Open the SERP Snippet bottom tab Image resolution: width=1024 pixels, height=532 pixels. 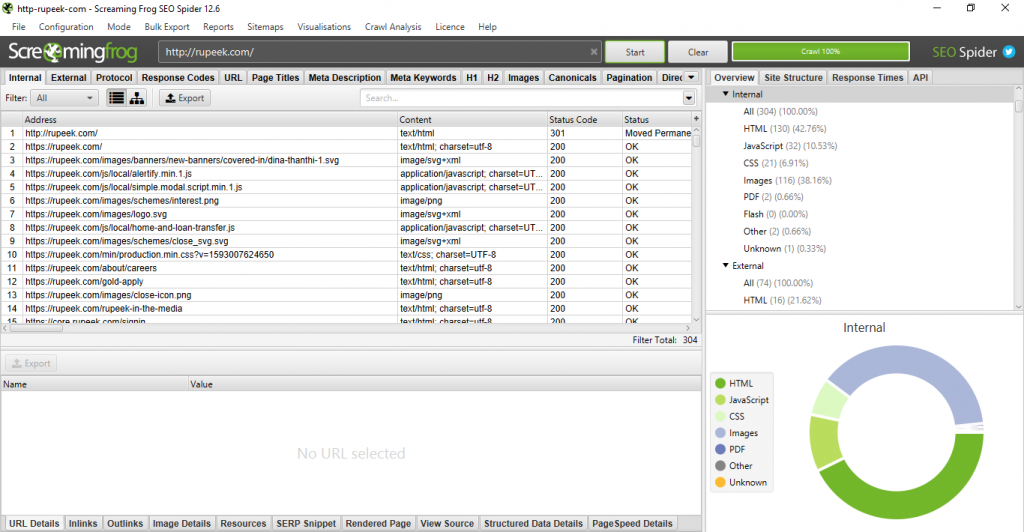(x=306, y=524)
